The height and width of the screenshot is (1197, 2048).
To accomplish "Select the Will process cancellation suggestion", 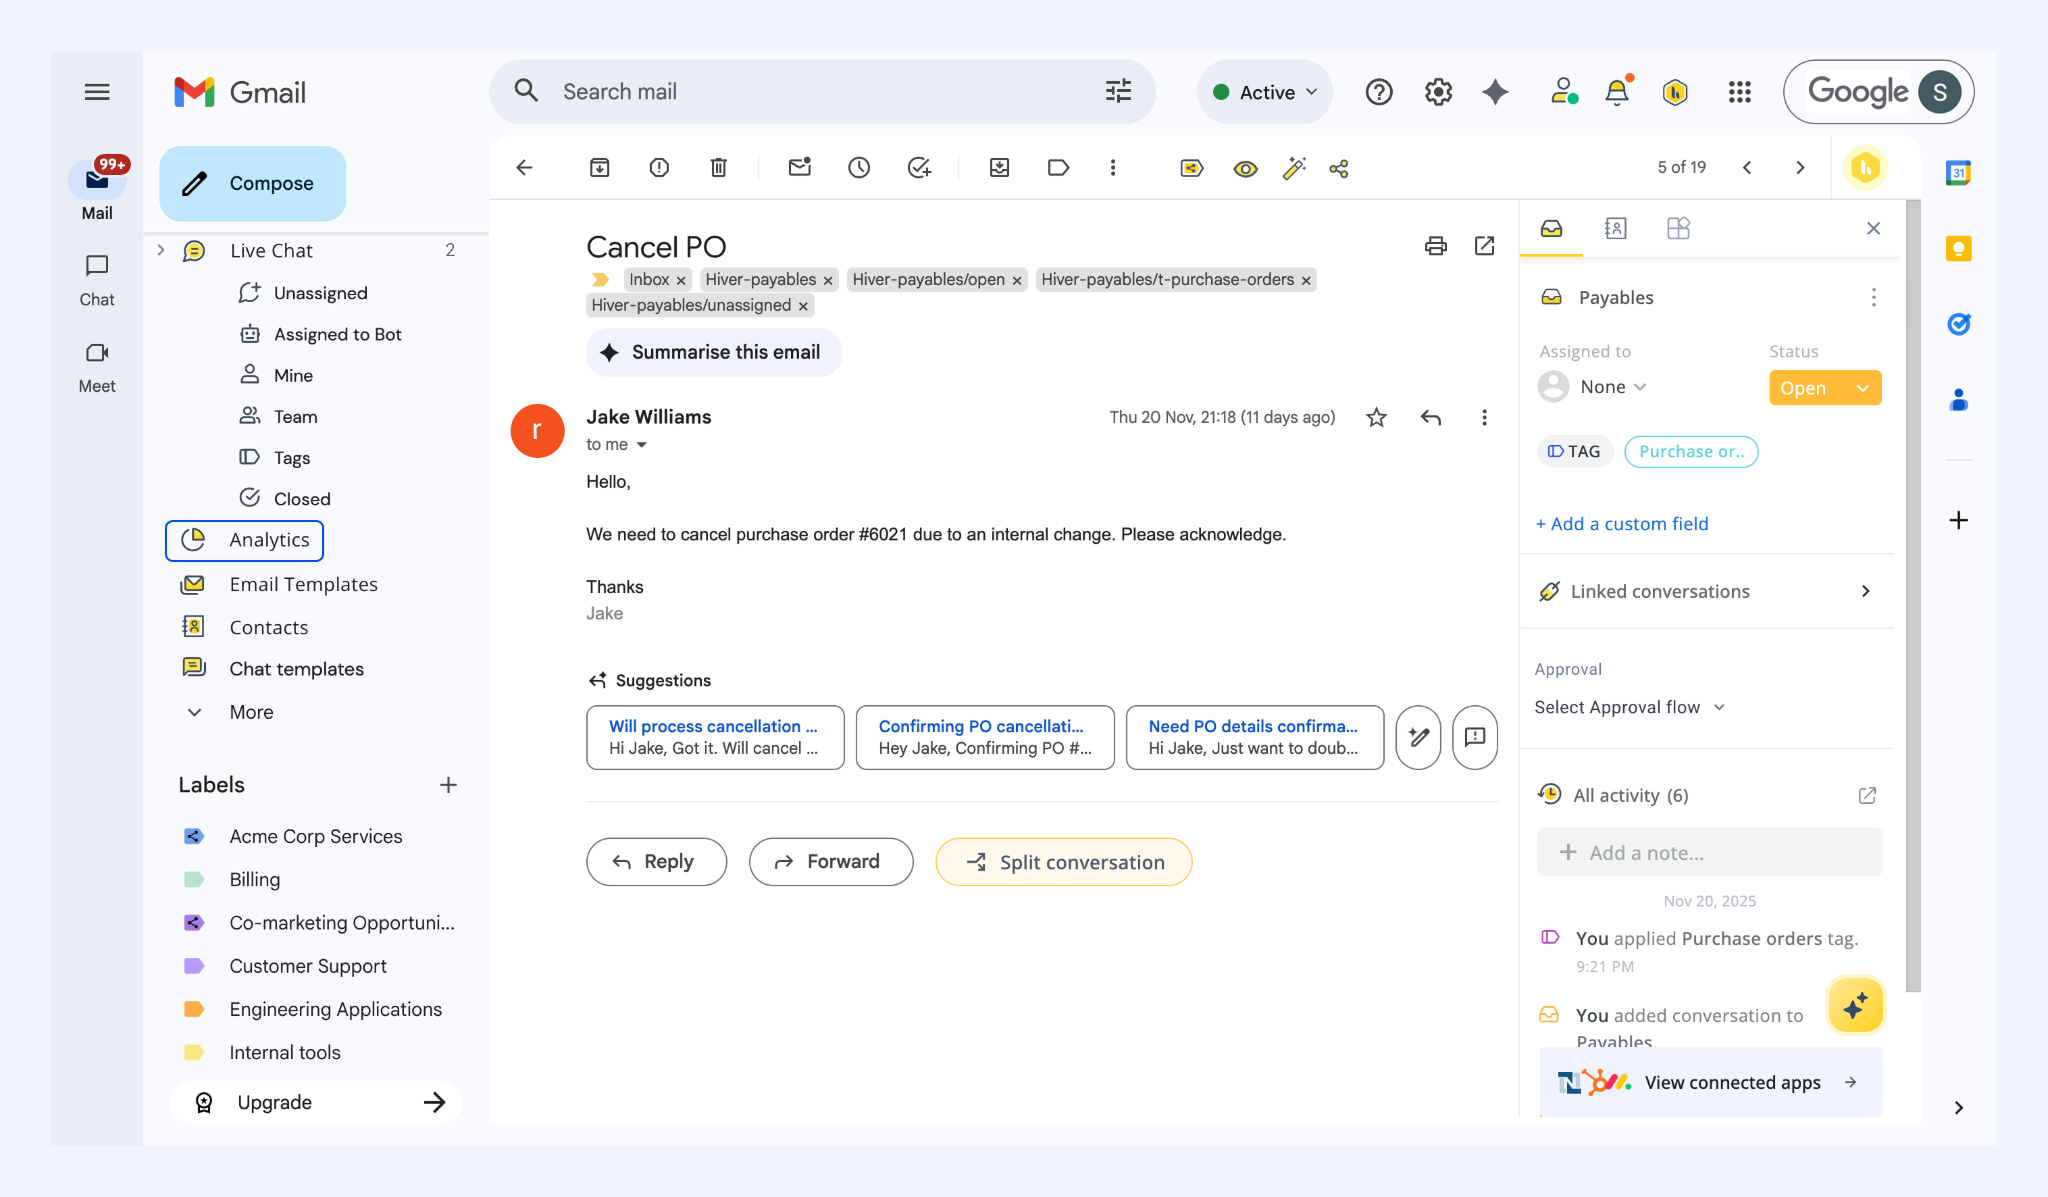I will [x=715, y=737].
